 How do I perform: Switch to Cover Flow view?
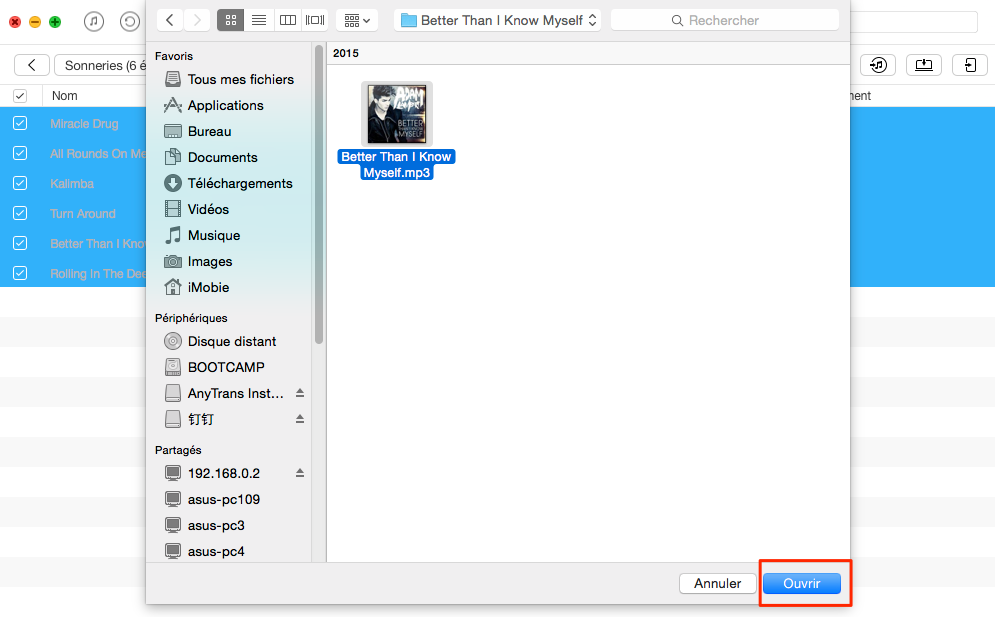pos(315,20)
